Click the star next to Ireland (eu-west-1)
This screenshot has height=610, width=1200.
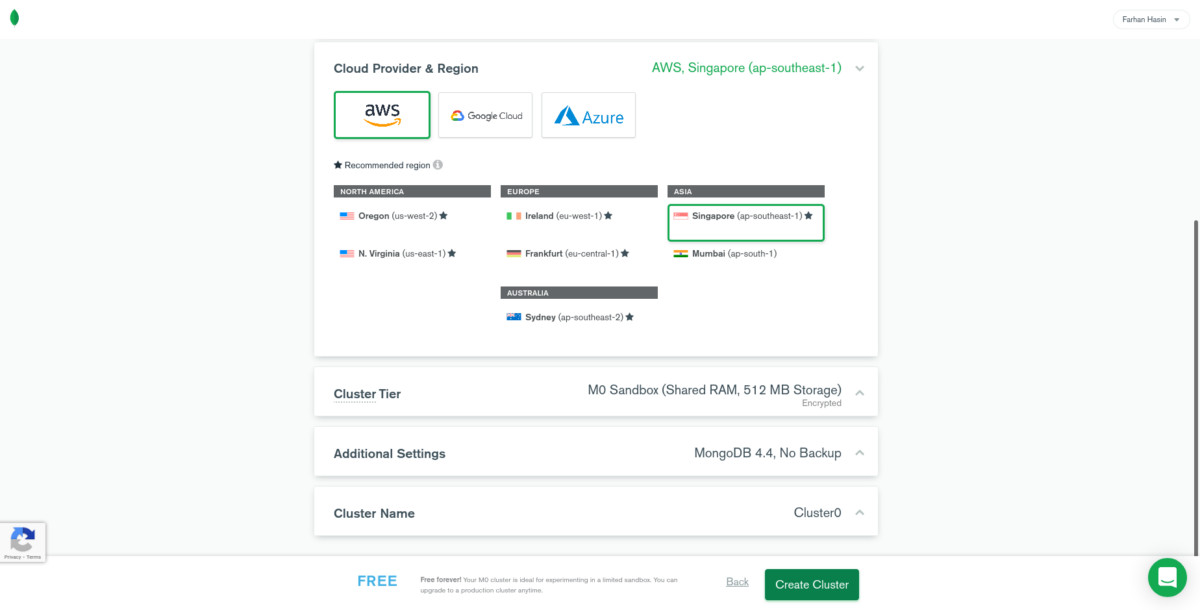pyautogui.click(x=608, y=215)
